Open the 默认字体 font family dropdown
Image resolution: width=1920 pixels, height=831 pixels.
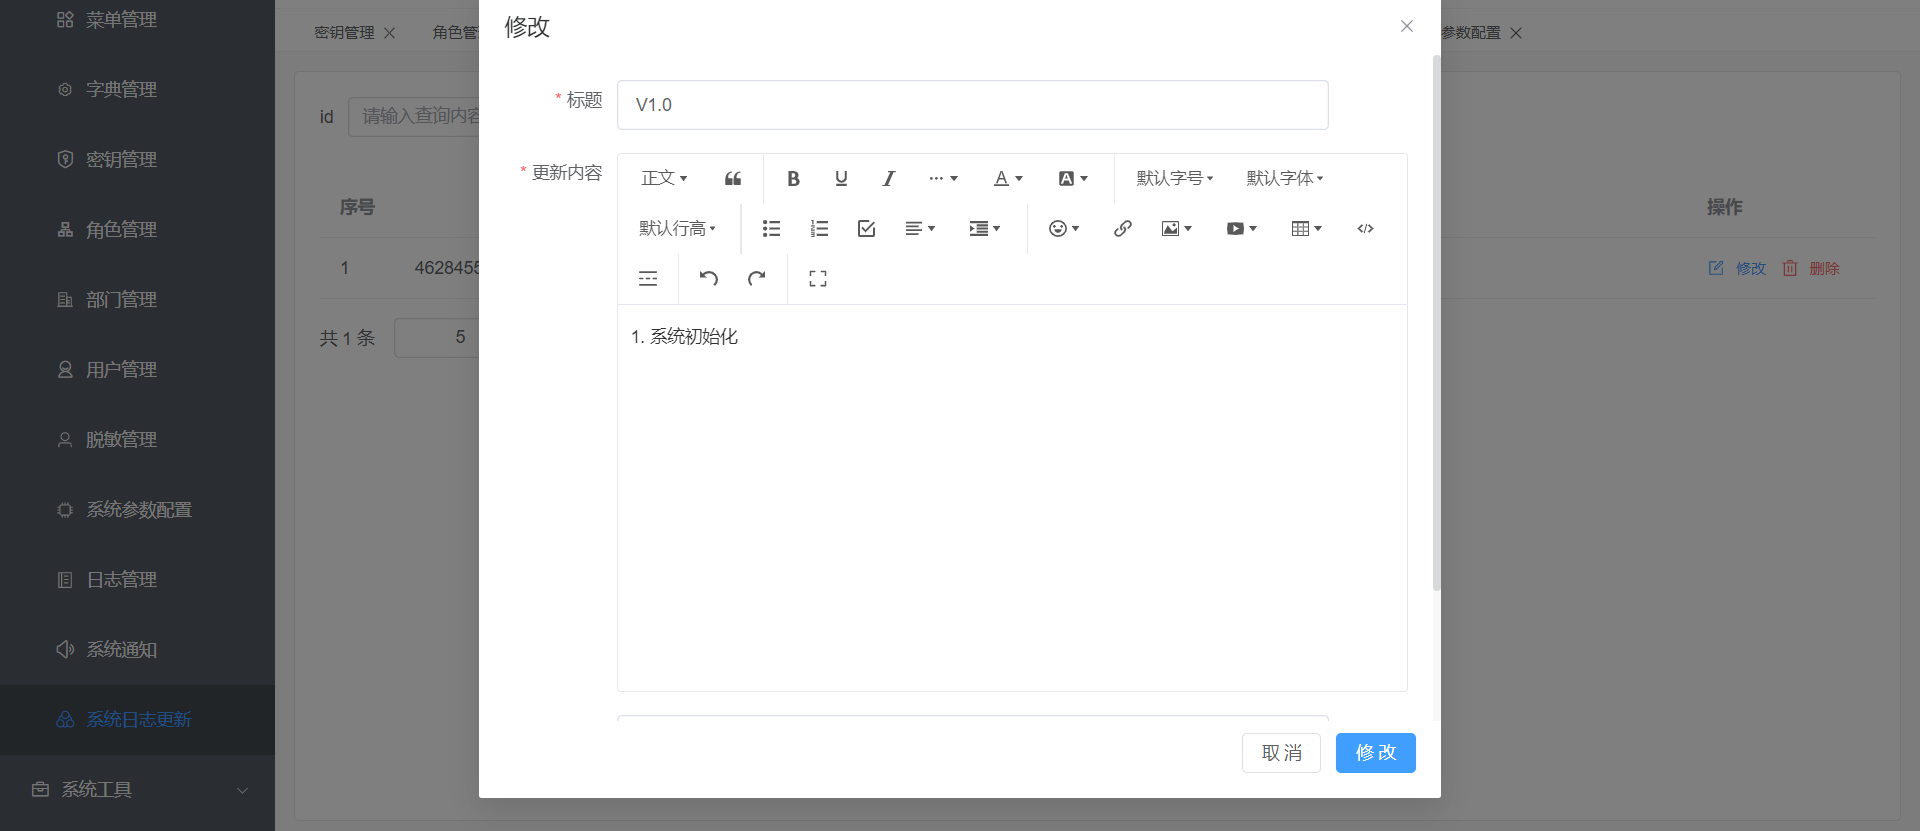coord(1284,179)
